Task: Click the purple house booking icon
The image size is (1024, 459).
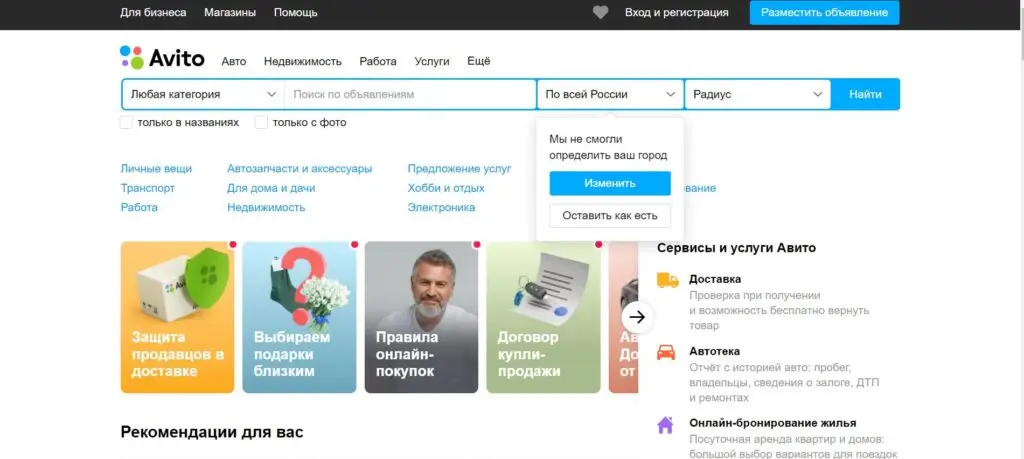Action: (666, 424)
